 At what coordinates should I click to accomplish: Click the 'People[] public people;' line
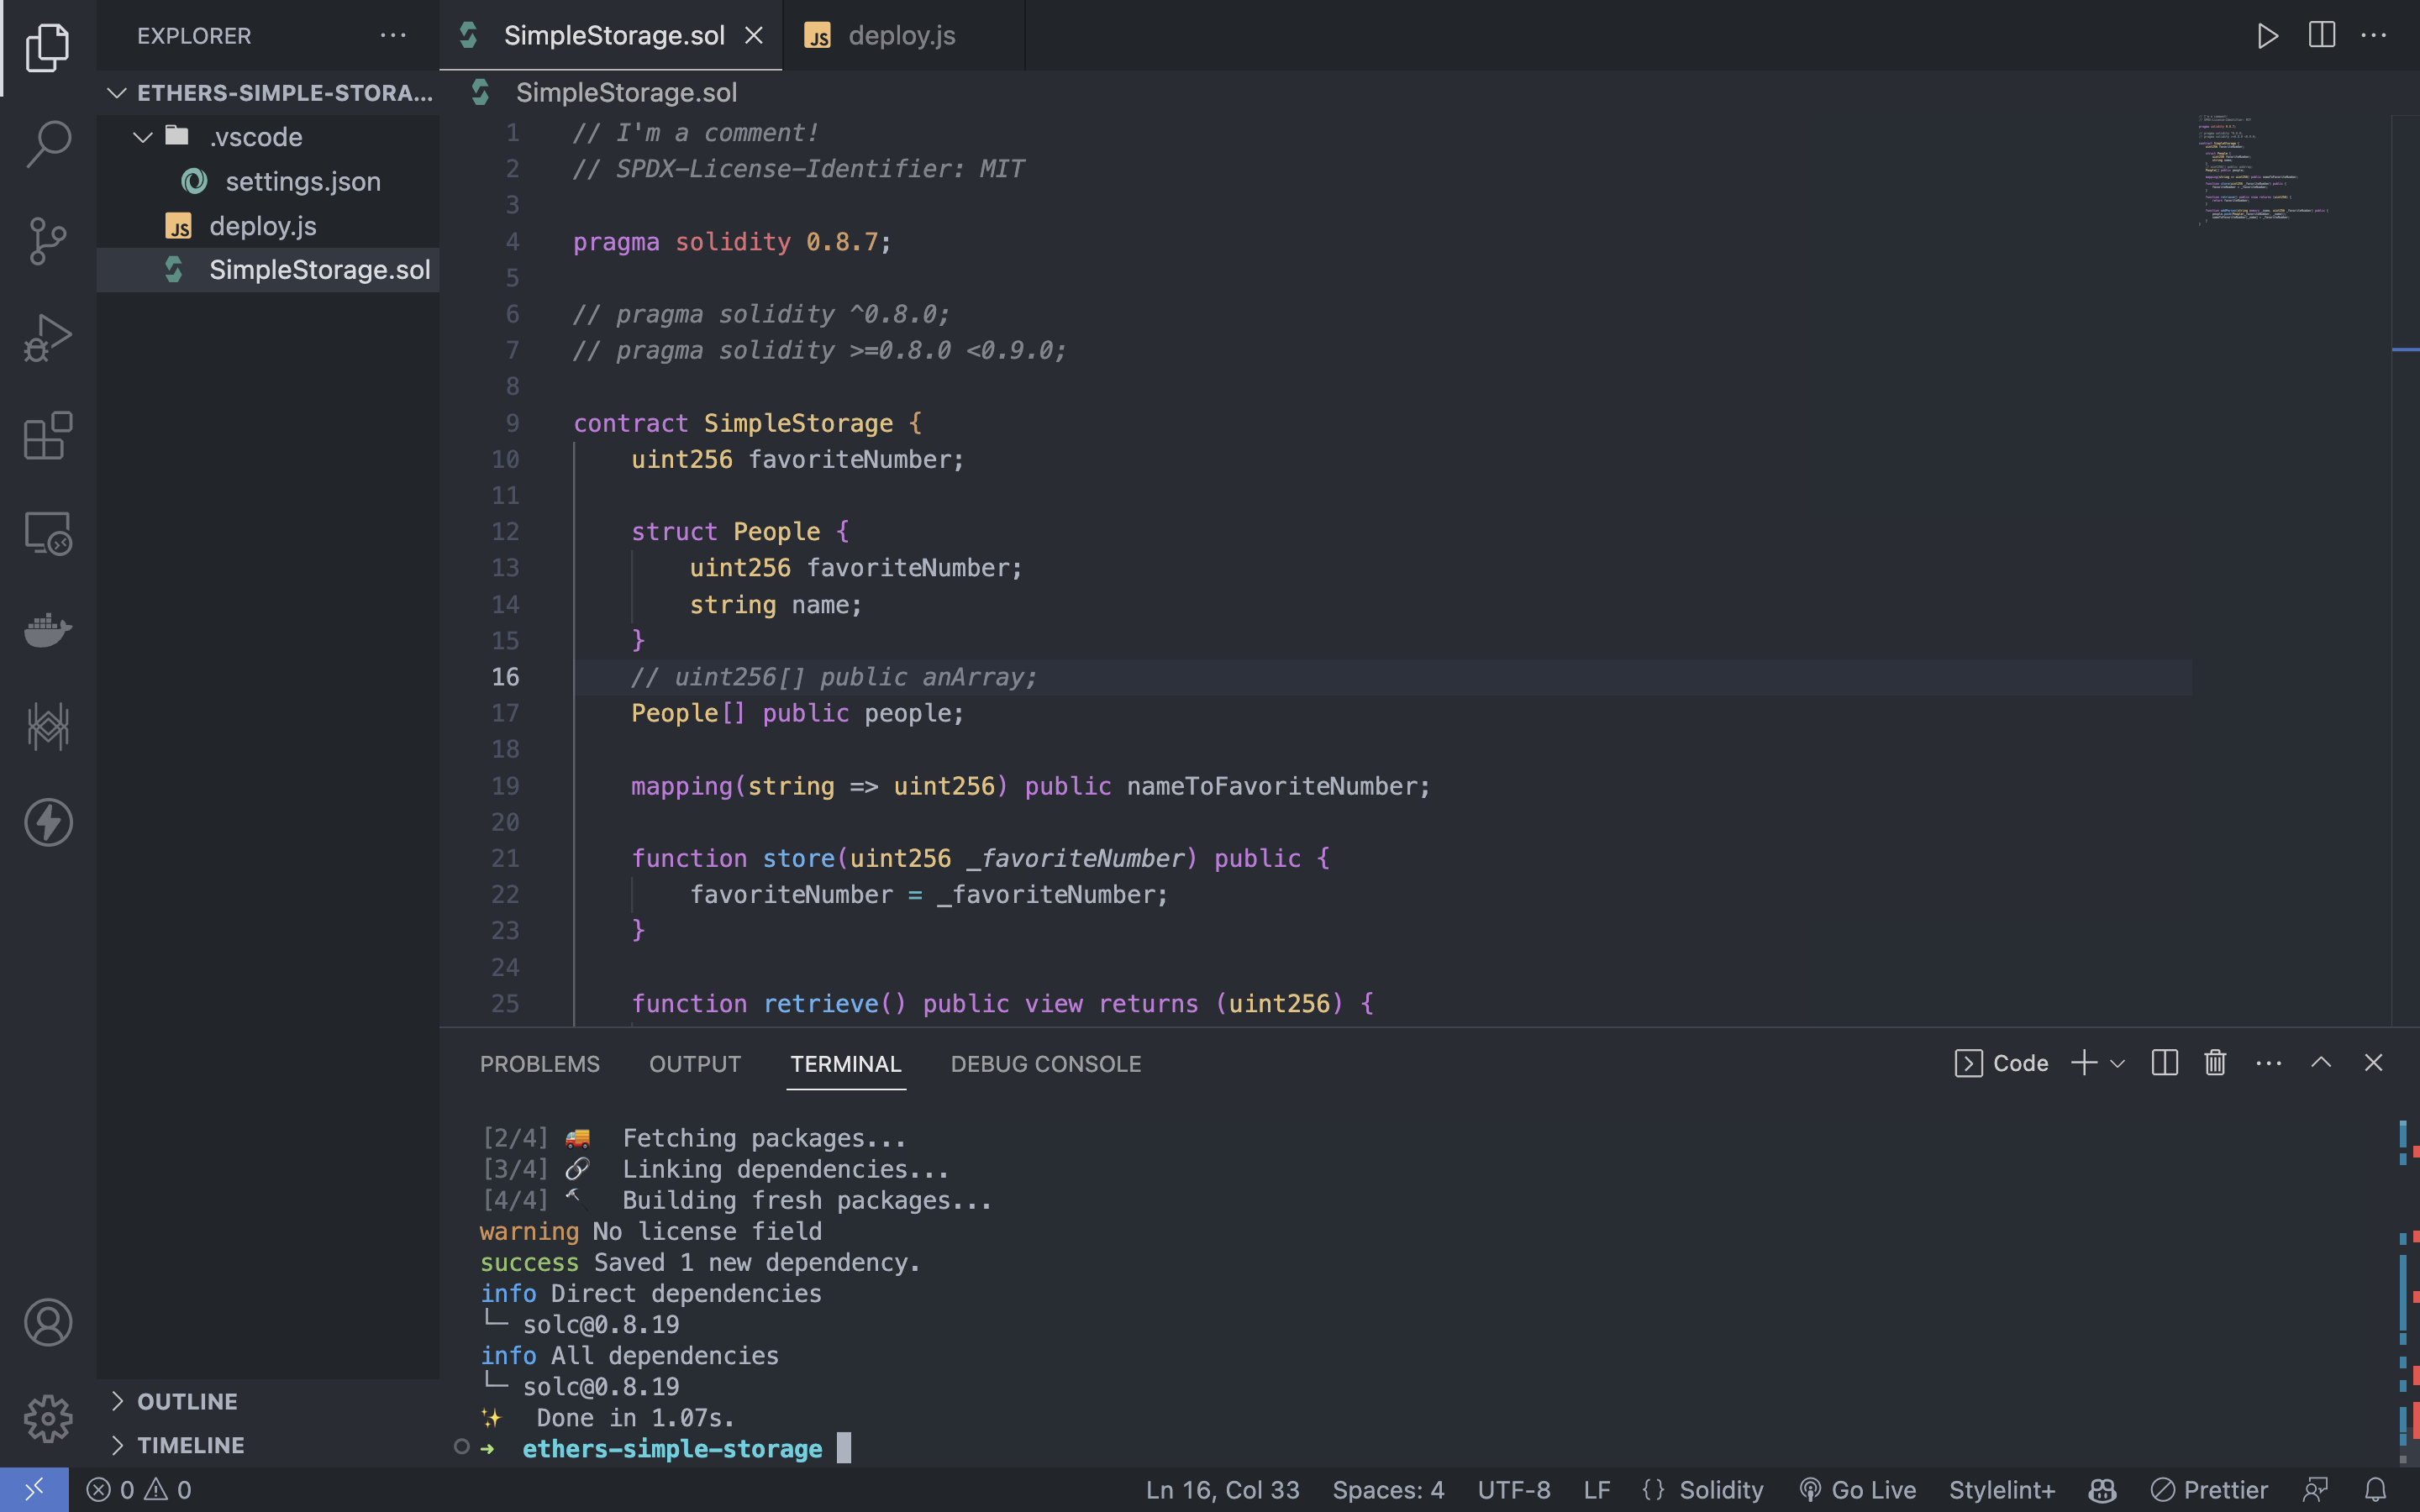click(797, 713)
